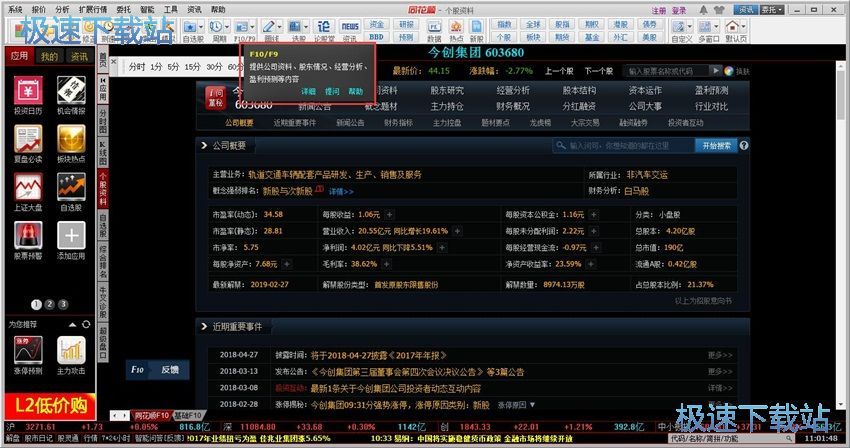Click the 添加应用 plus icon
This screenshot has height=448, width=850.
coord(71,236)
